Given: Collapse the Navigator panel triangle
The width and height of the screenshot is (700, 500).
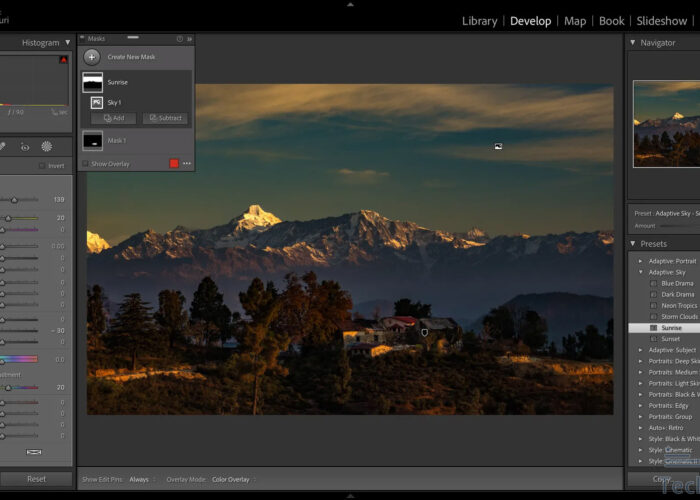Looking at the screenshot, I should 633,42.
